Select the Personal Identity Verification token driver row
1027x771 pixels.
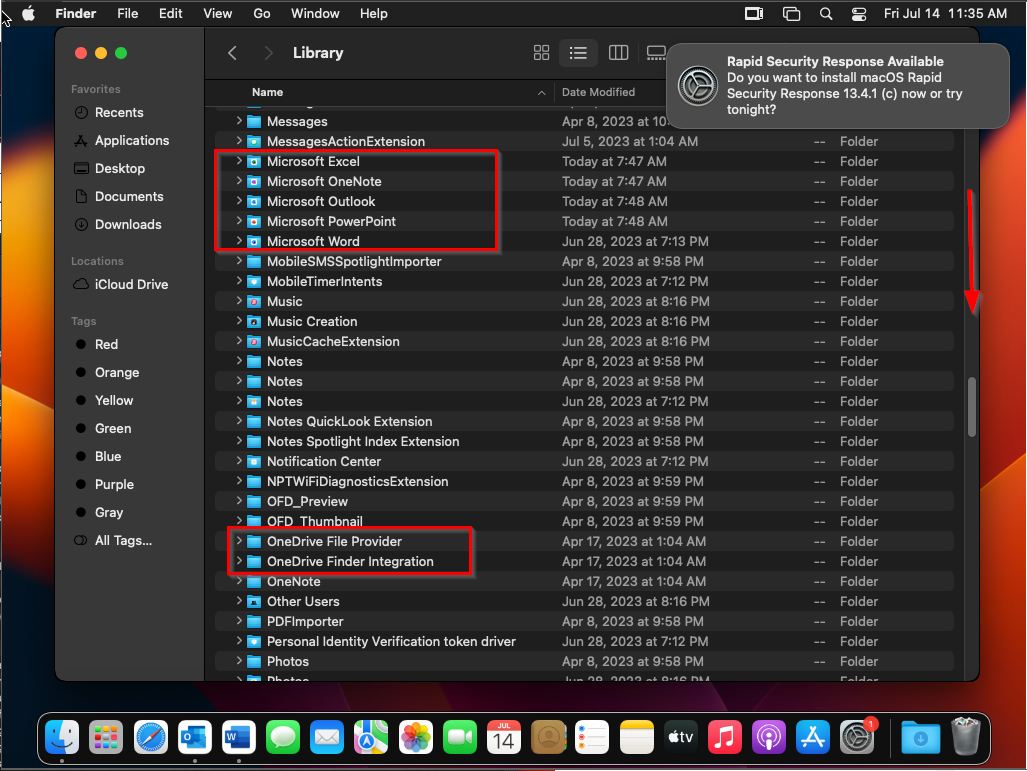pos(583,641)
